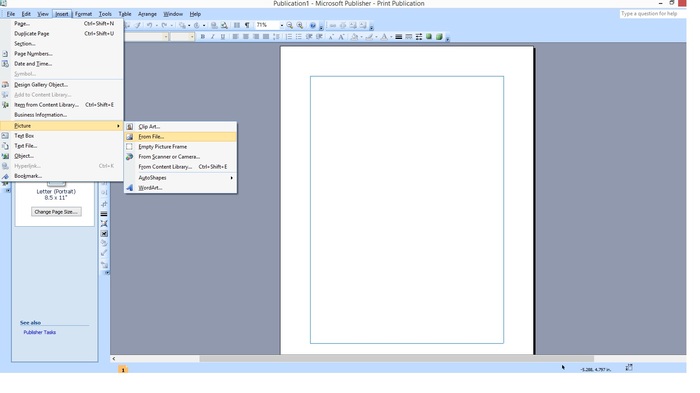This screenshot has height=393, width=700.
Task: Open the Font Color dropdown arrow
Action: (x=391, y=37)
